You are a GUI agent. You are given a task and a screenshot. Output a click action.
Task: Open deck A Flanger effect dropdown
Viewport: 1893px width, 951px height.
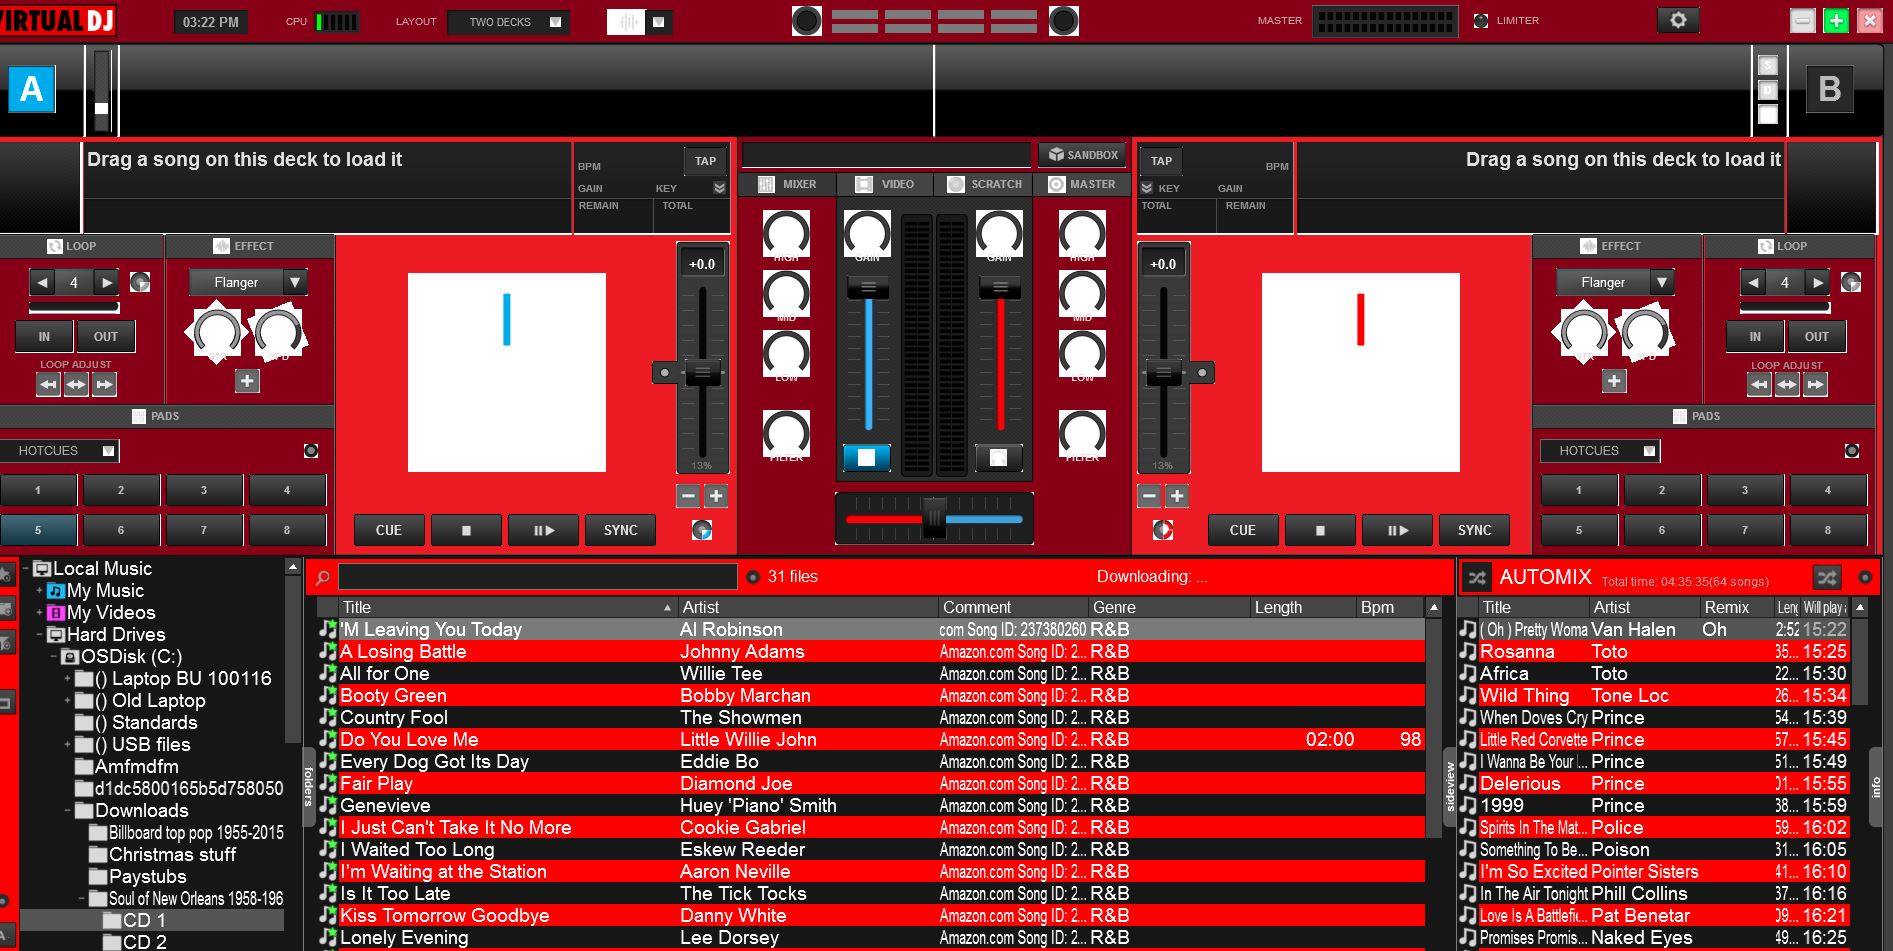tap(295, 283)
